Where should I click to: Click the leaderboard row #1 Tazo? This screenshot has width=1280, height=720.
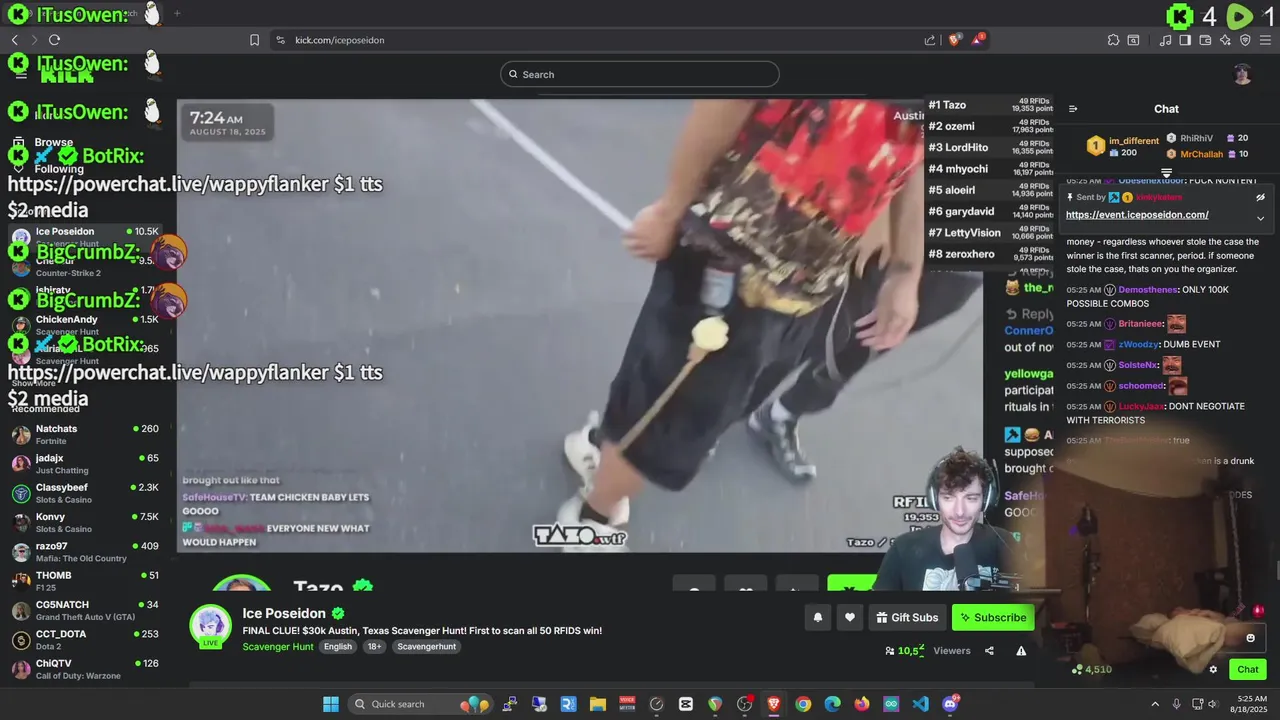(990, 105)
